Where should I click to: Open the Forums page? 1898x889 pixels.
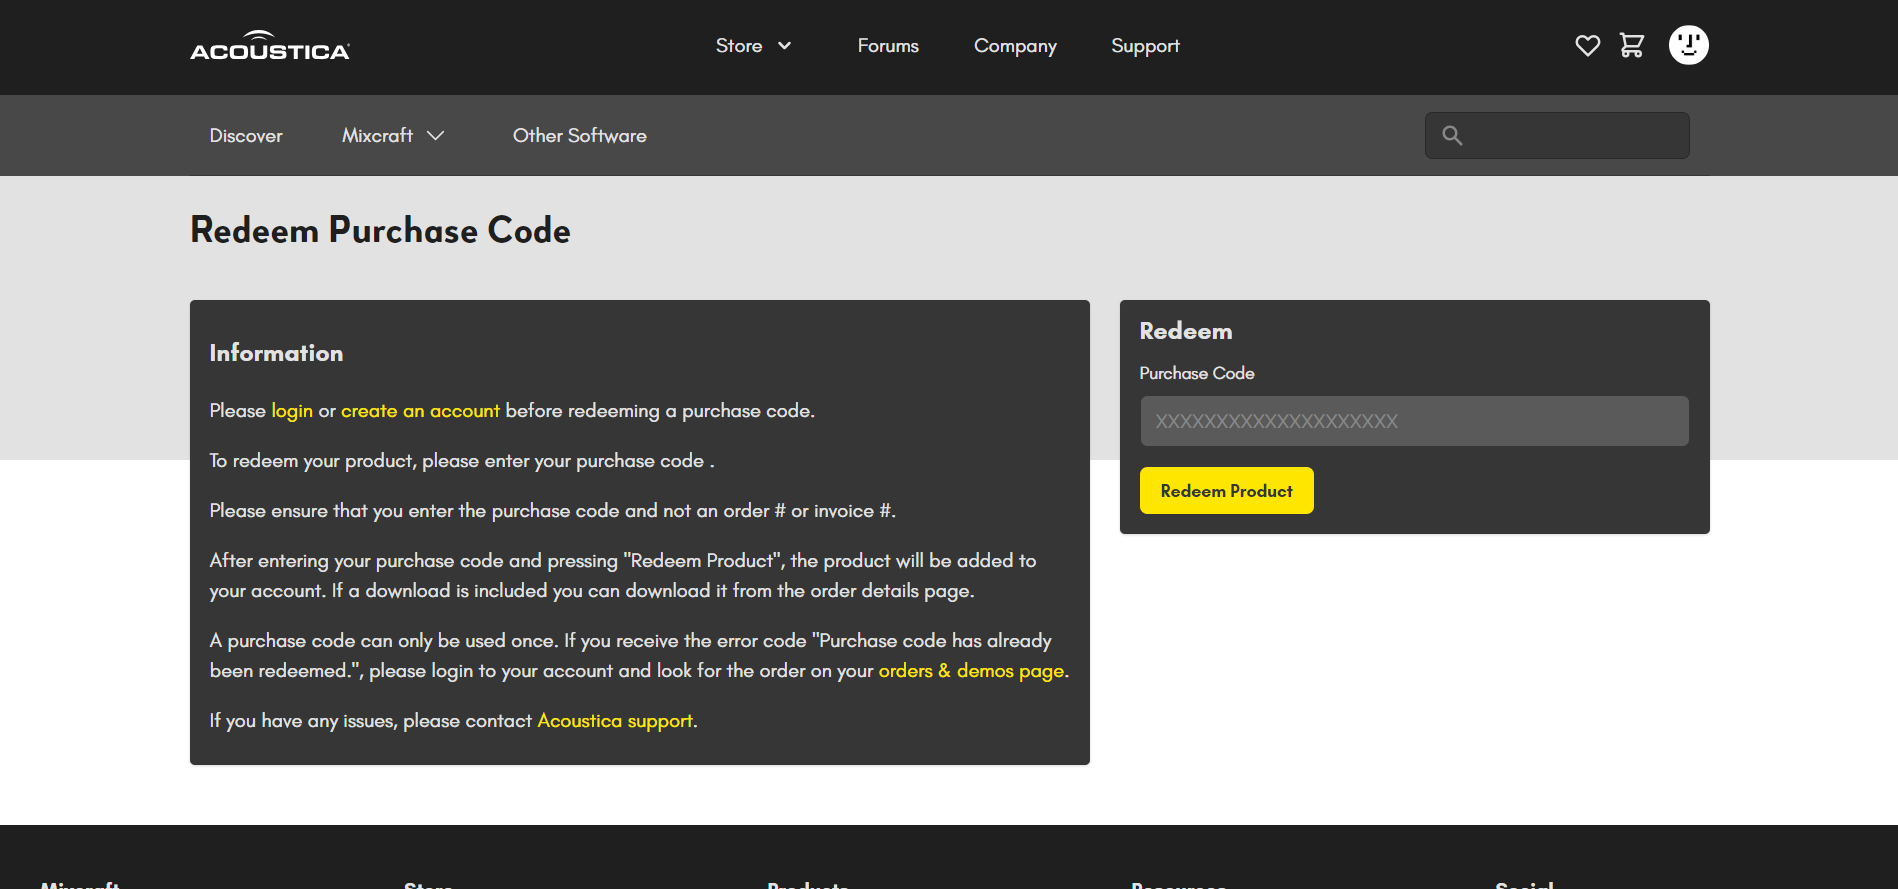888,46
